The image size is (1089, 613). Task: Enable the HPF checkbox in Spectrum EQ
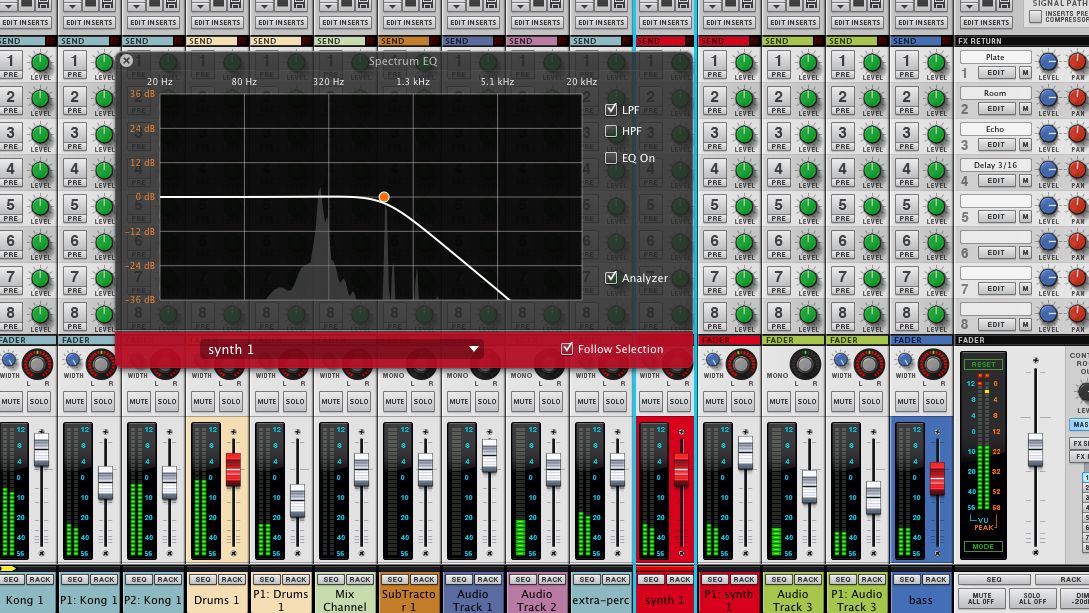(611, 131)
